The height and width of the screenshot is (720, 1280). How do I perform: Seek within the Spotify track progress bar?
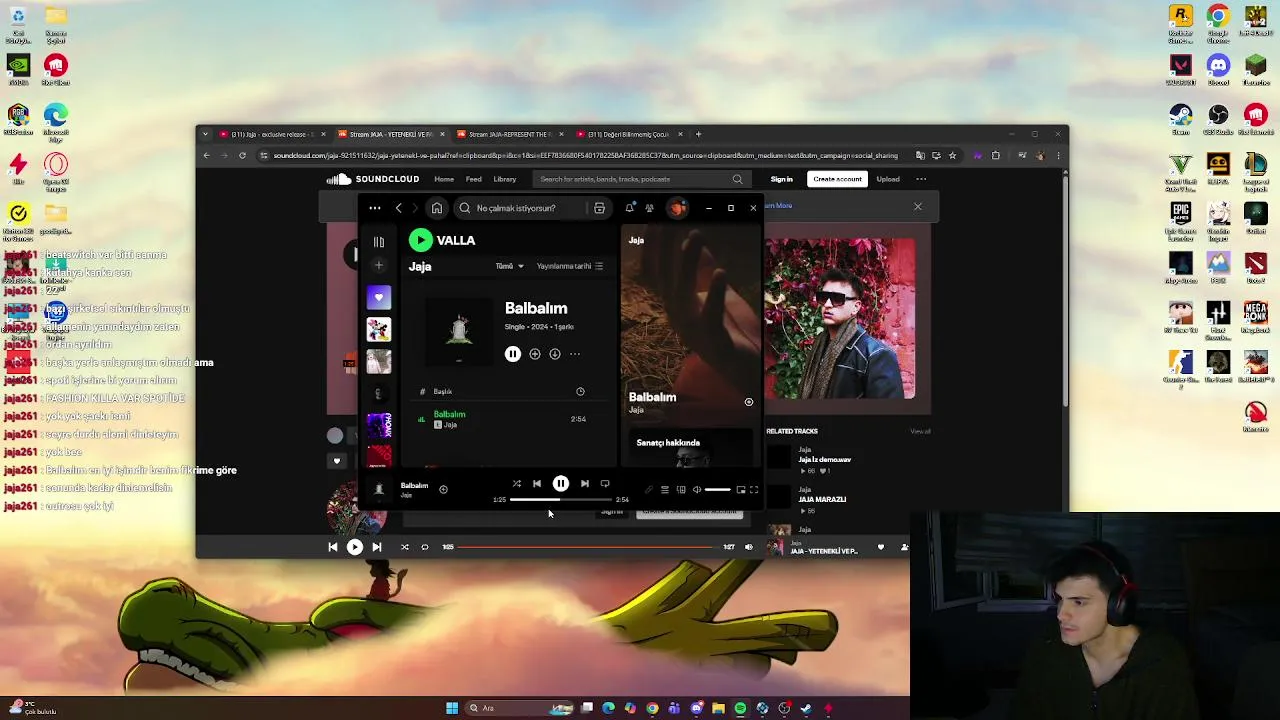(x=560, y=499)
